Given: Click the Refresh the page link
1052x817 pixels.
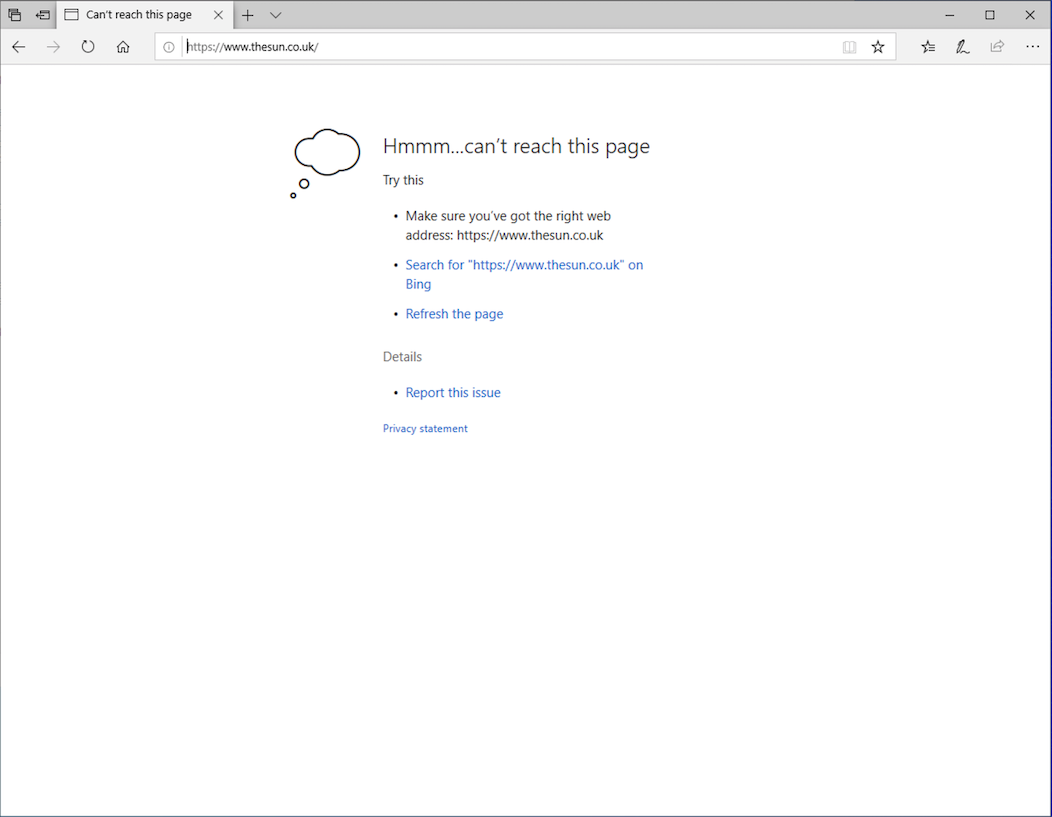Looking at the screenshot, I should pos(454,314).
